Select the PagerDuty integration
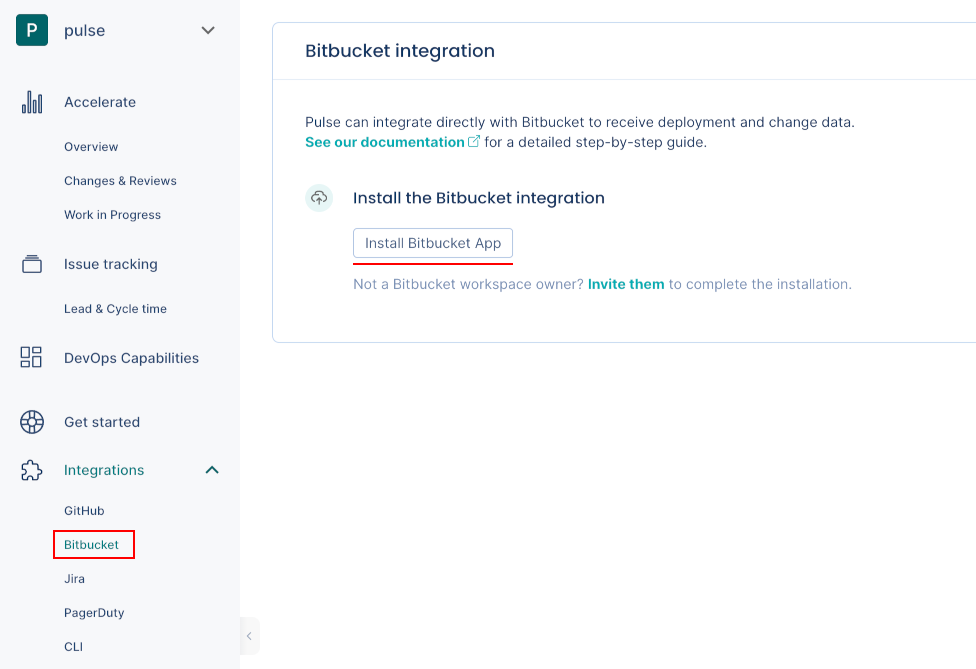This screenshot has width=976, height=669. coord(94,612)
